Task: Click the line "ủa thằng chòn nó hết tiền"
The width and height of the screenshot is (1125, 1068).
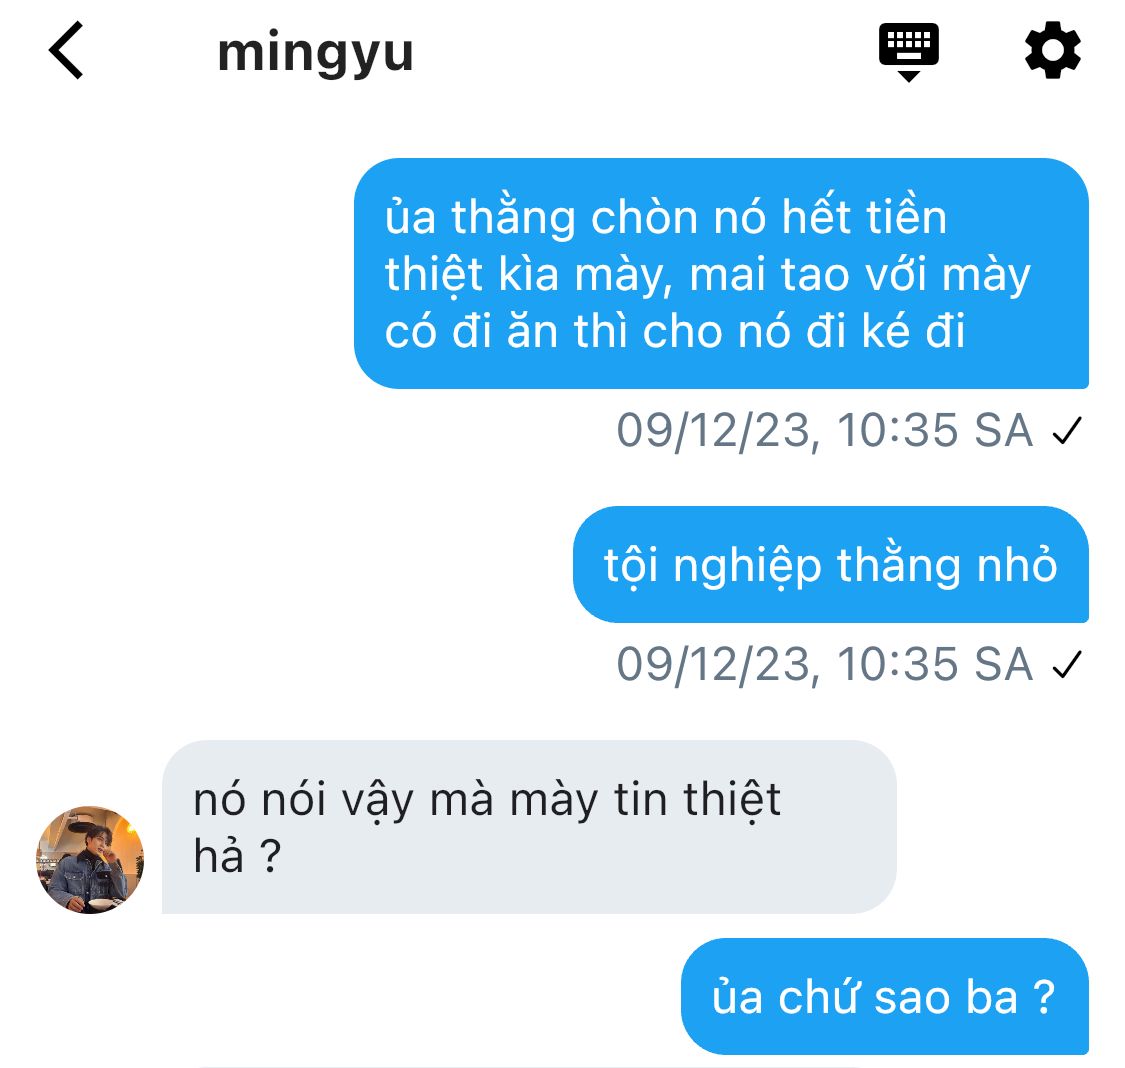Action: tap(666, 217)
